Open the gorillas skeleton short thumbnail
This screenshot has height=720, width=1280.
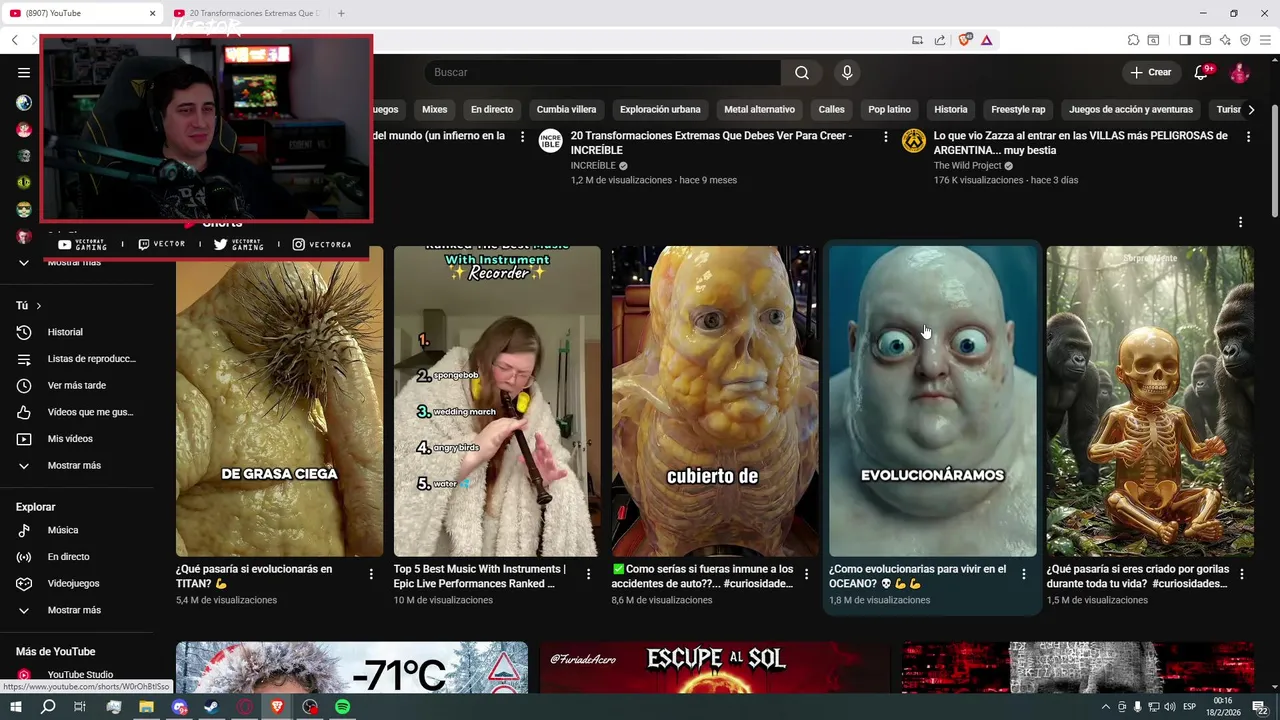(x=1150, y=401)
